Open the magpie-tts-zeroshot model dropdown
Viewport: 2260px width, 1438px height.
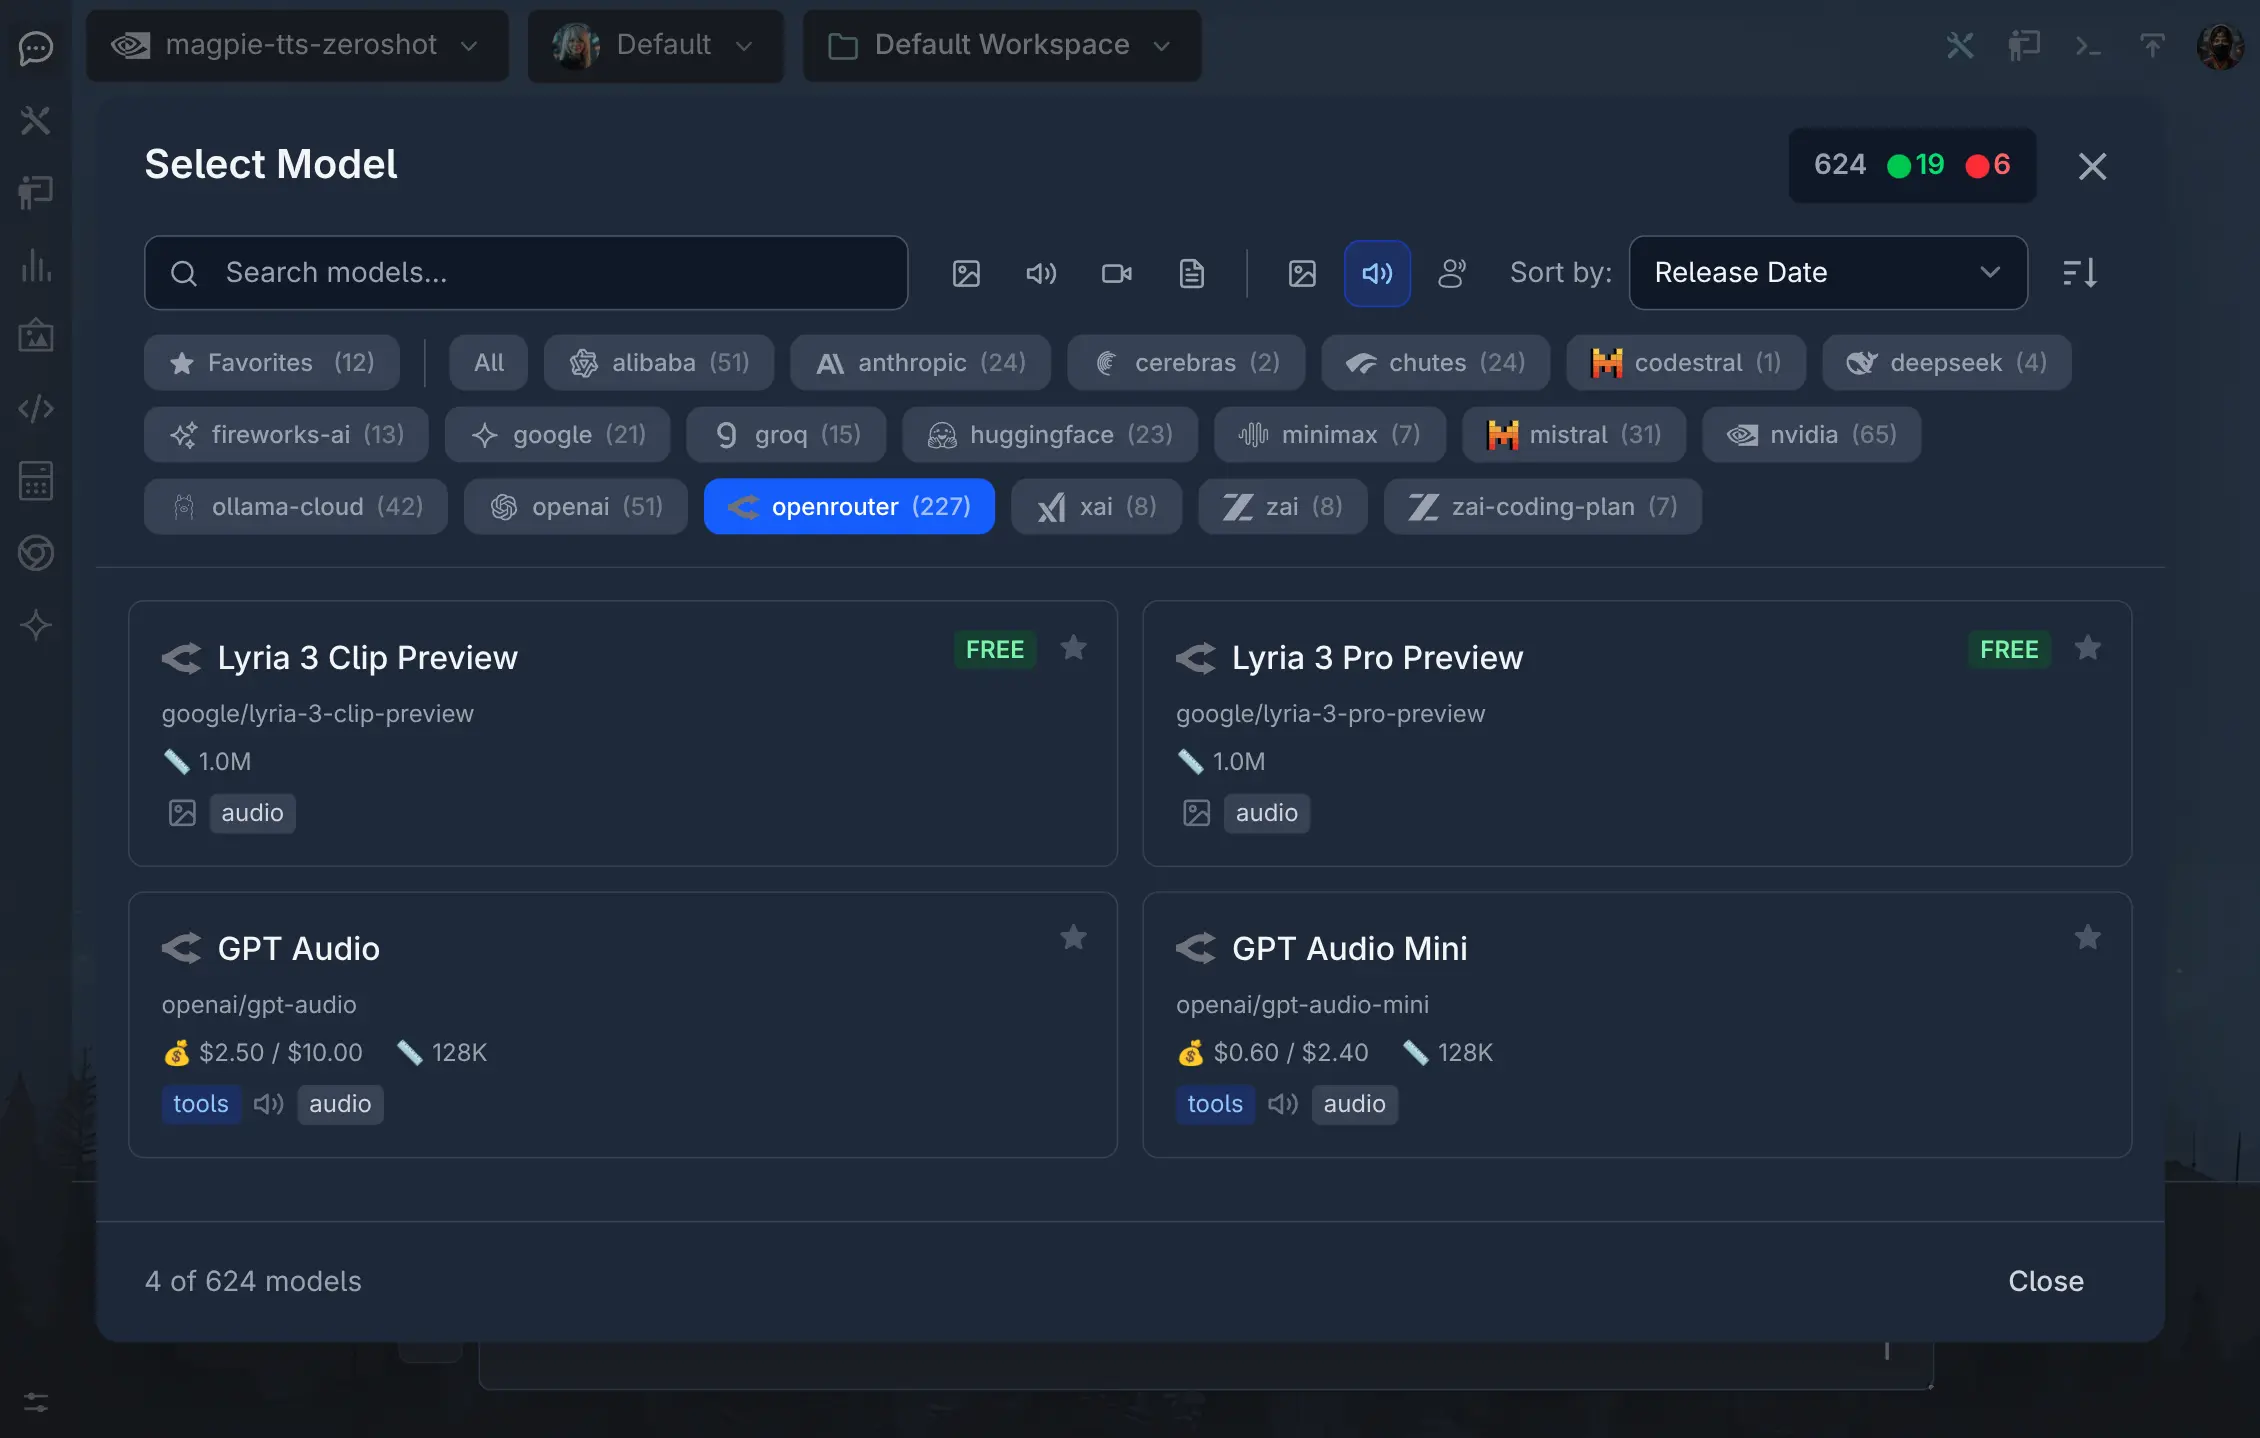click(x=297, y=45)
